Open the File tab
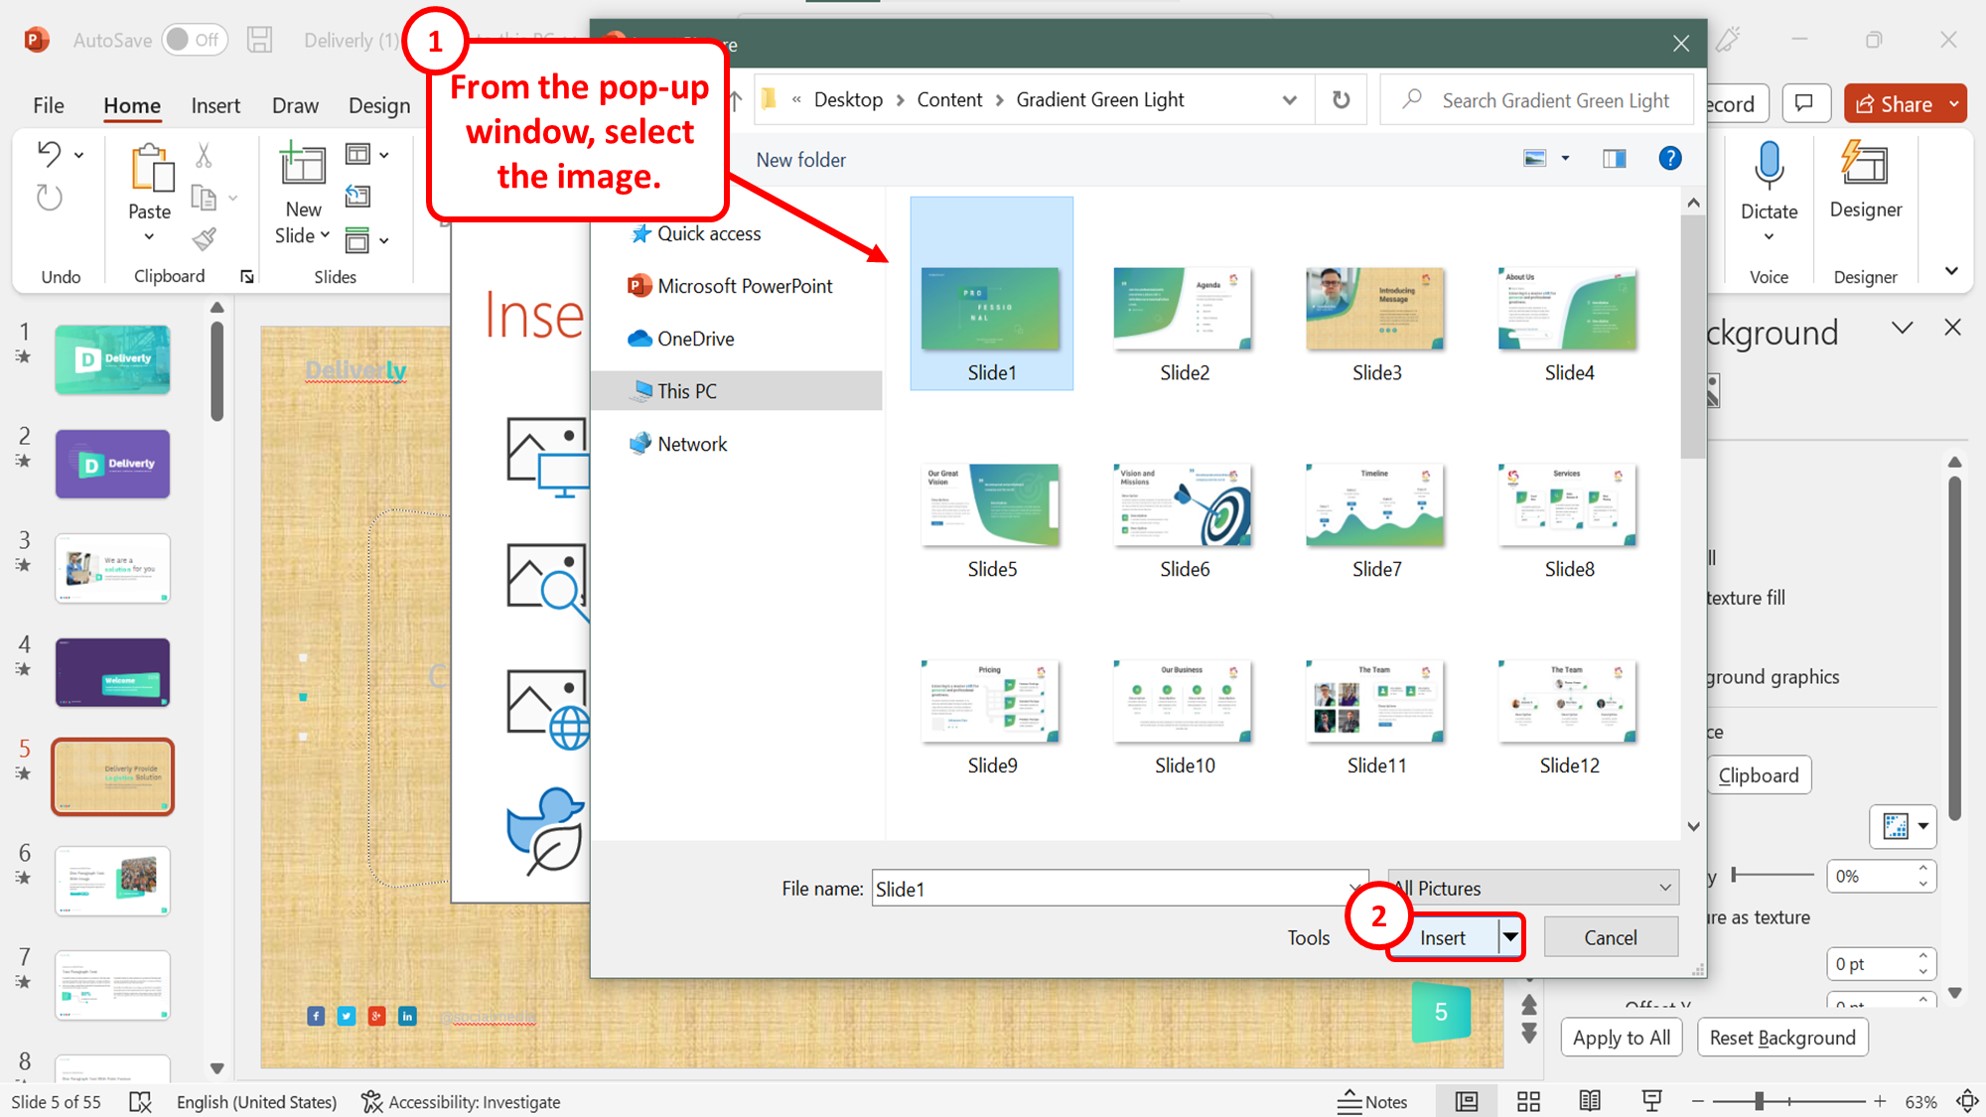 pyautogui.click(x=48, y=105)
